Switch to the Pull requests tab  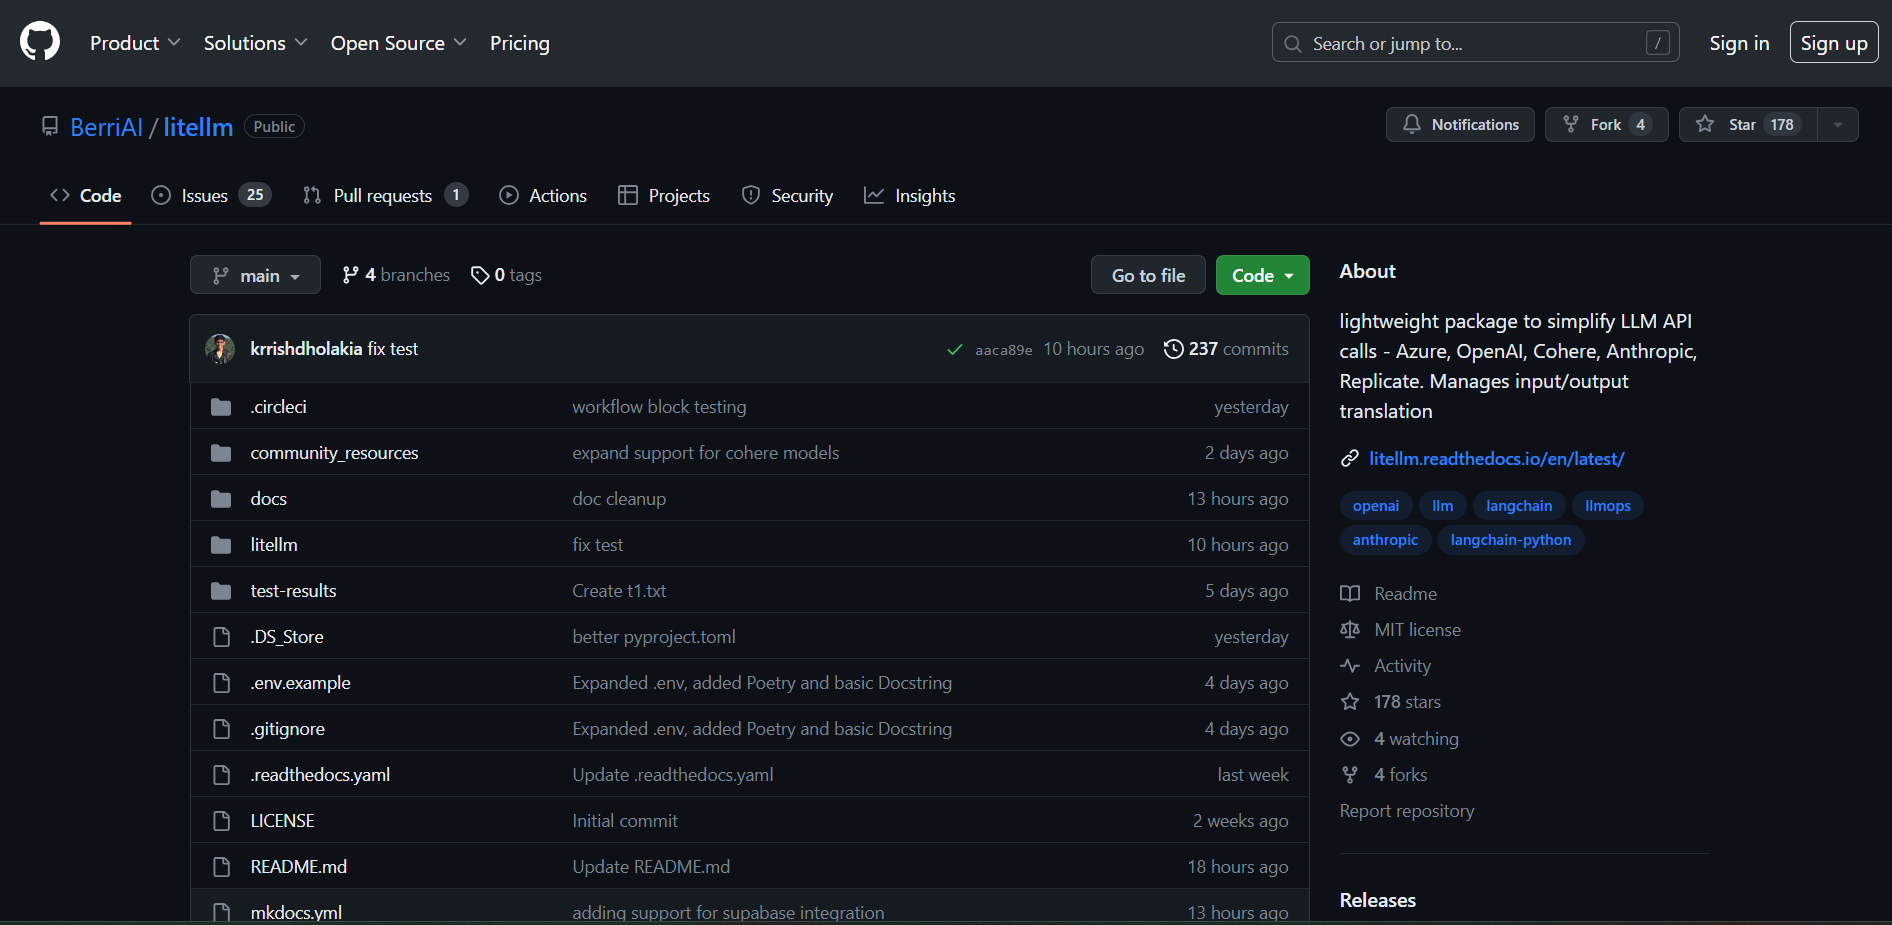384,196
